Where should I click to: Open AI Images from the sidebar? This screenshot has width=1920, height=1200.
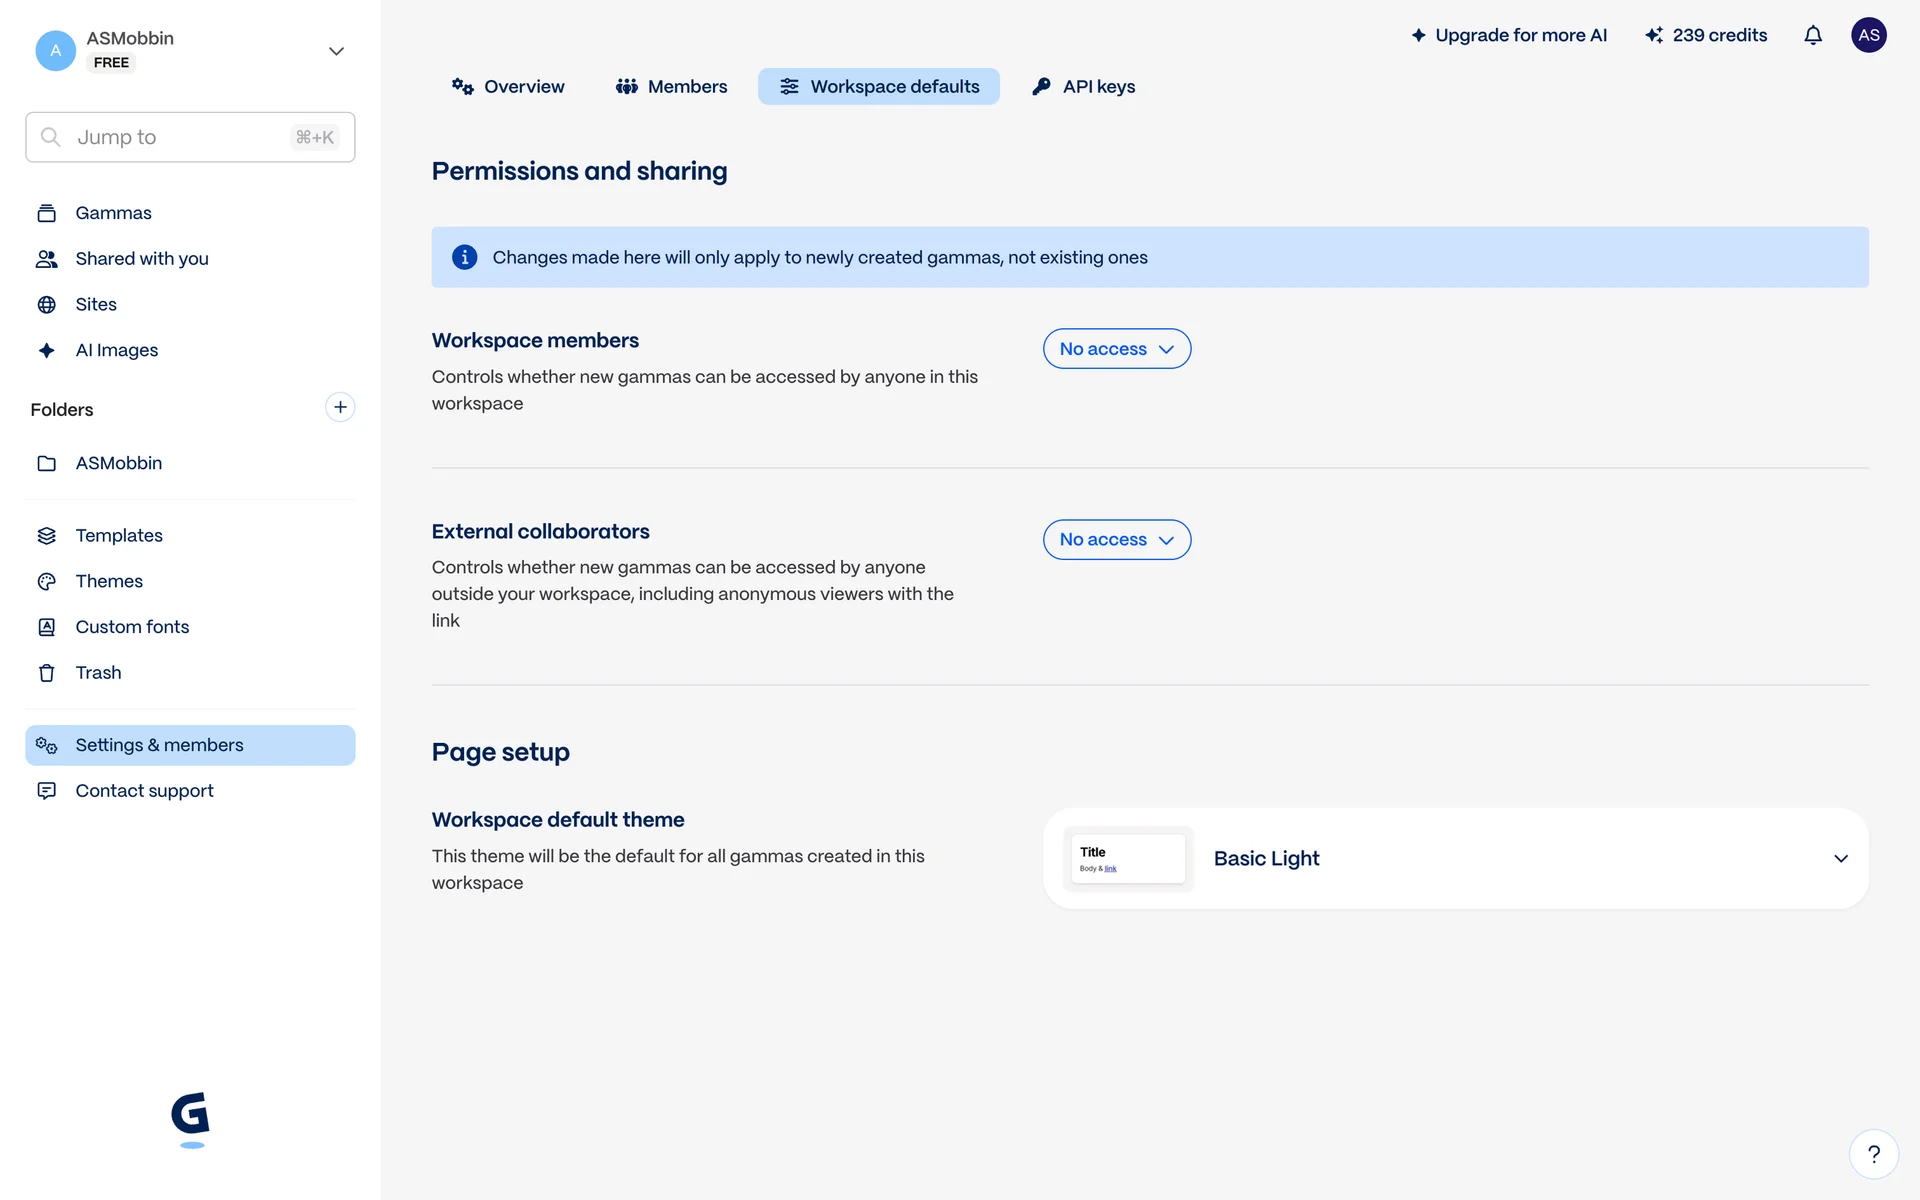[116, 350]
